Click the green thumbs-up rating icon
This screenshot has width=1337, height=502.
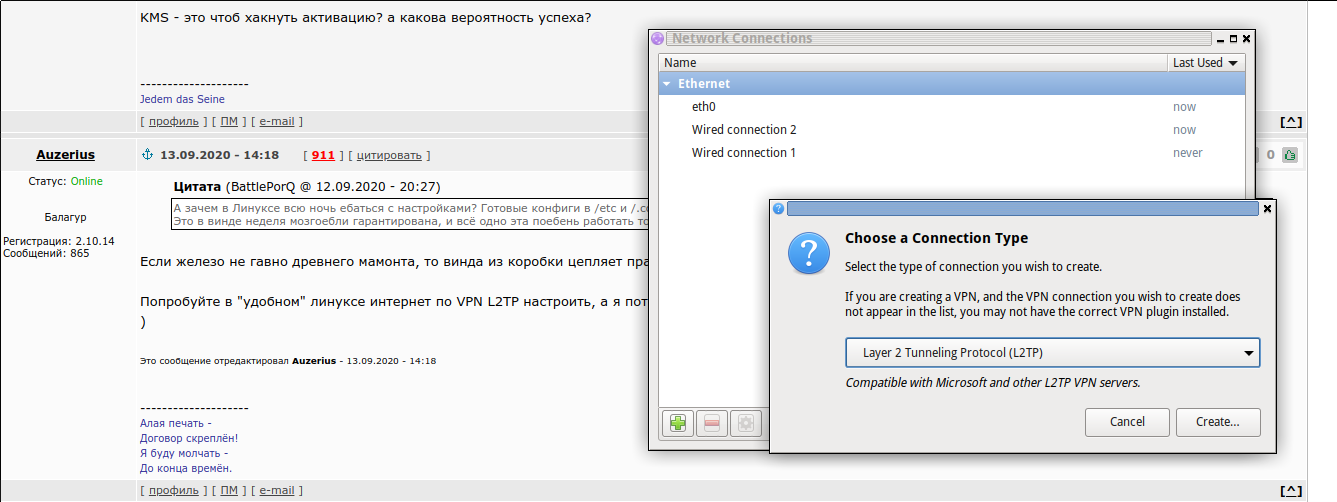(1290, 155)
